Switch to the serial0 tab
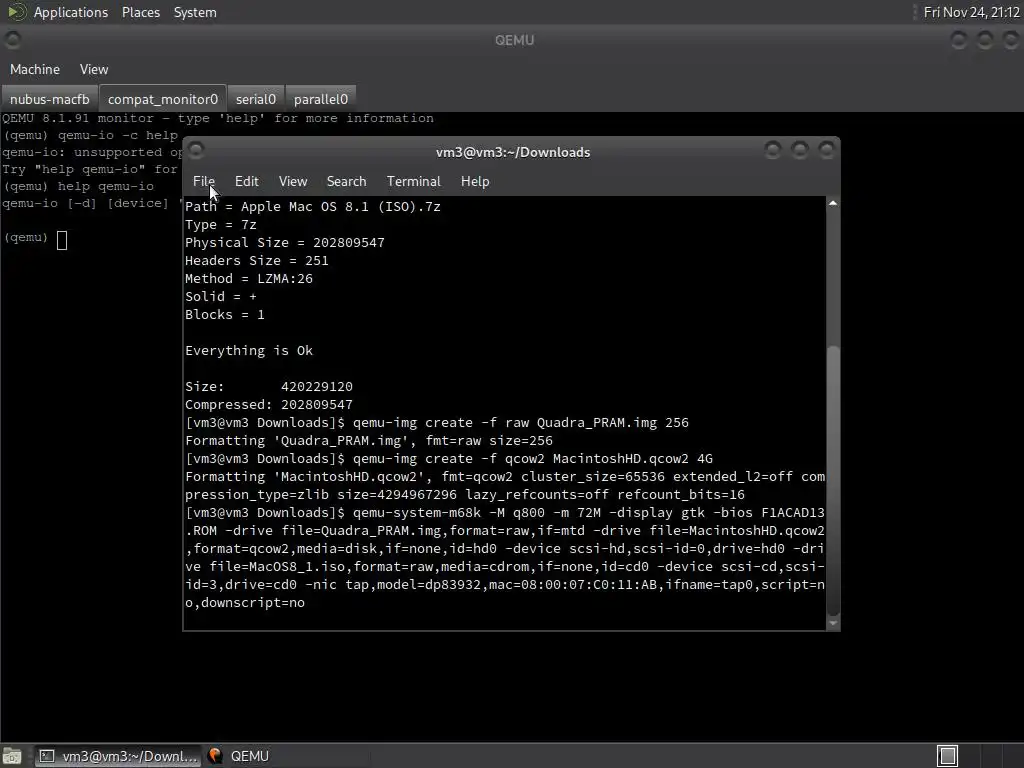1024x768 pixels. 255,99
